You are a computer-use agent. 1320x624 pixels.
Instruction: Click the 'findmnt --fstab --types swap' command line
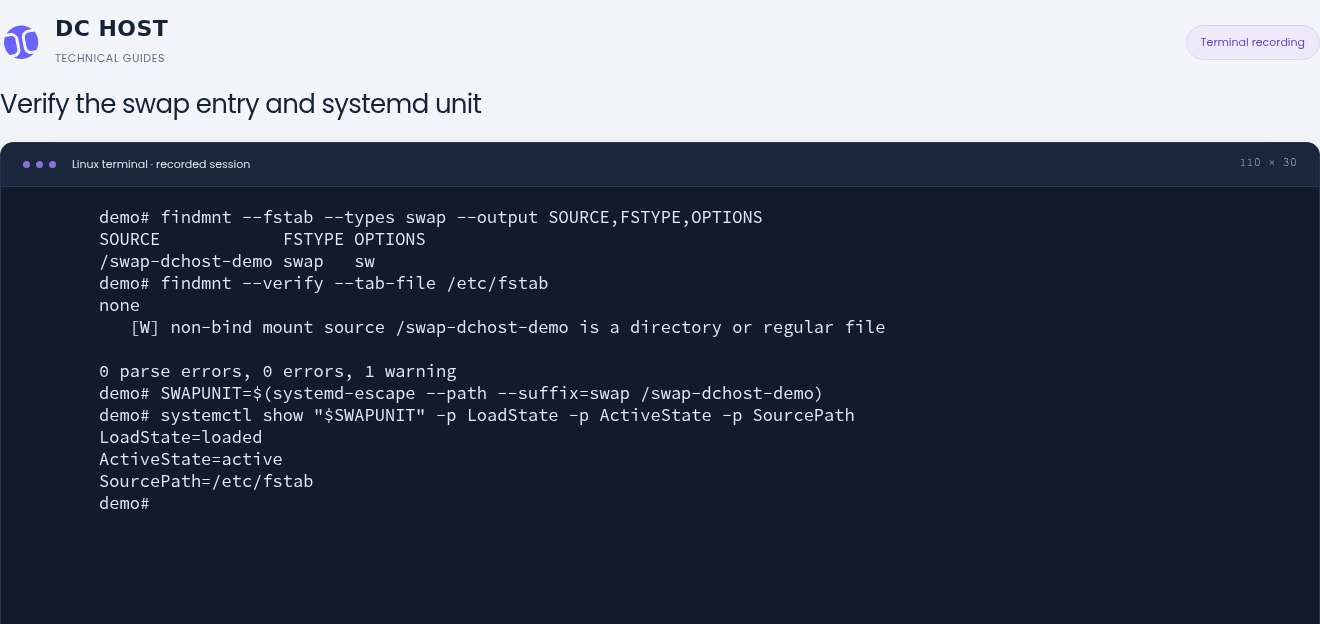tap(431, 217)
